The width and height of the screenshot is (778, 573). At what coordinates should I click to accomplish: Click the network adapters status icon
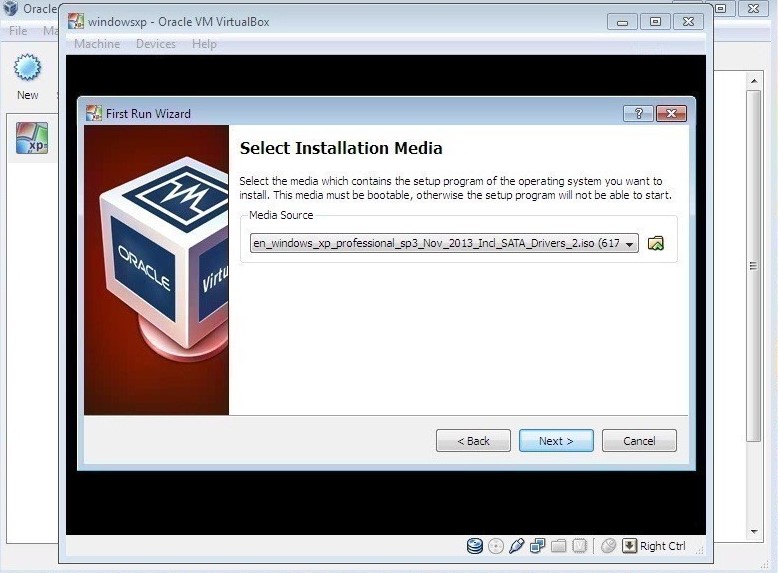coord(537,546)
